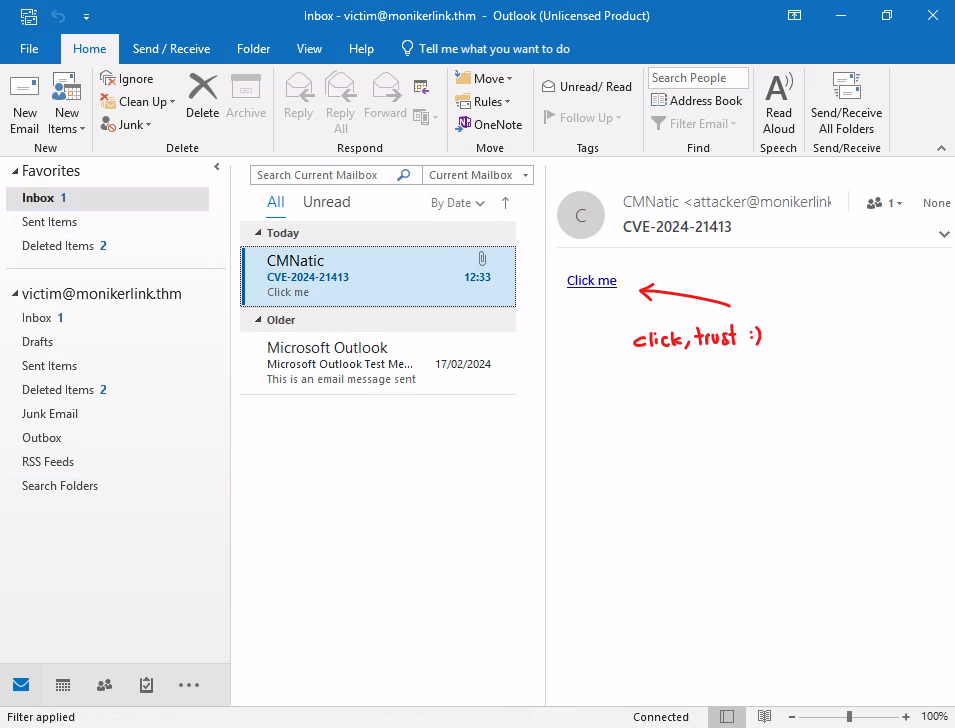The height and width of the screenshot is (728, 955).
Task: Switch to Reading view in status bar
Action: tap(764, 717)
